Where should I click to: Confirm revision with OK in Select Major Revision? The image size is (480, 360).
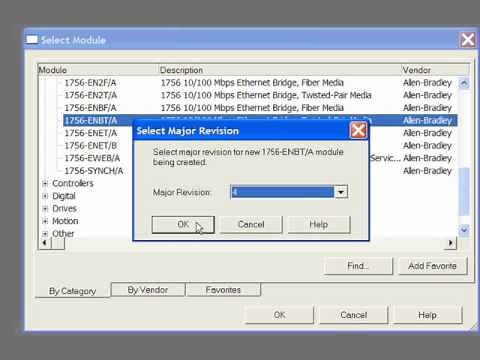coord(183,224)
